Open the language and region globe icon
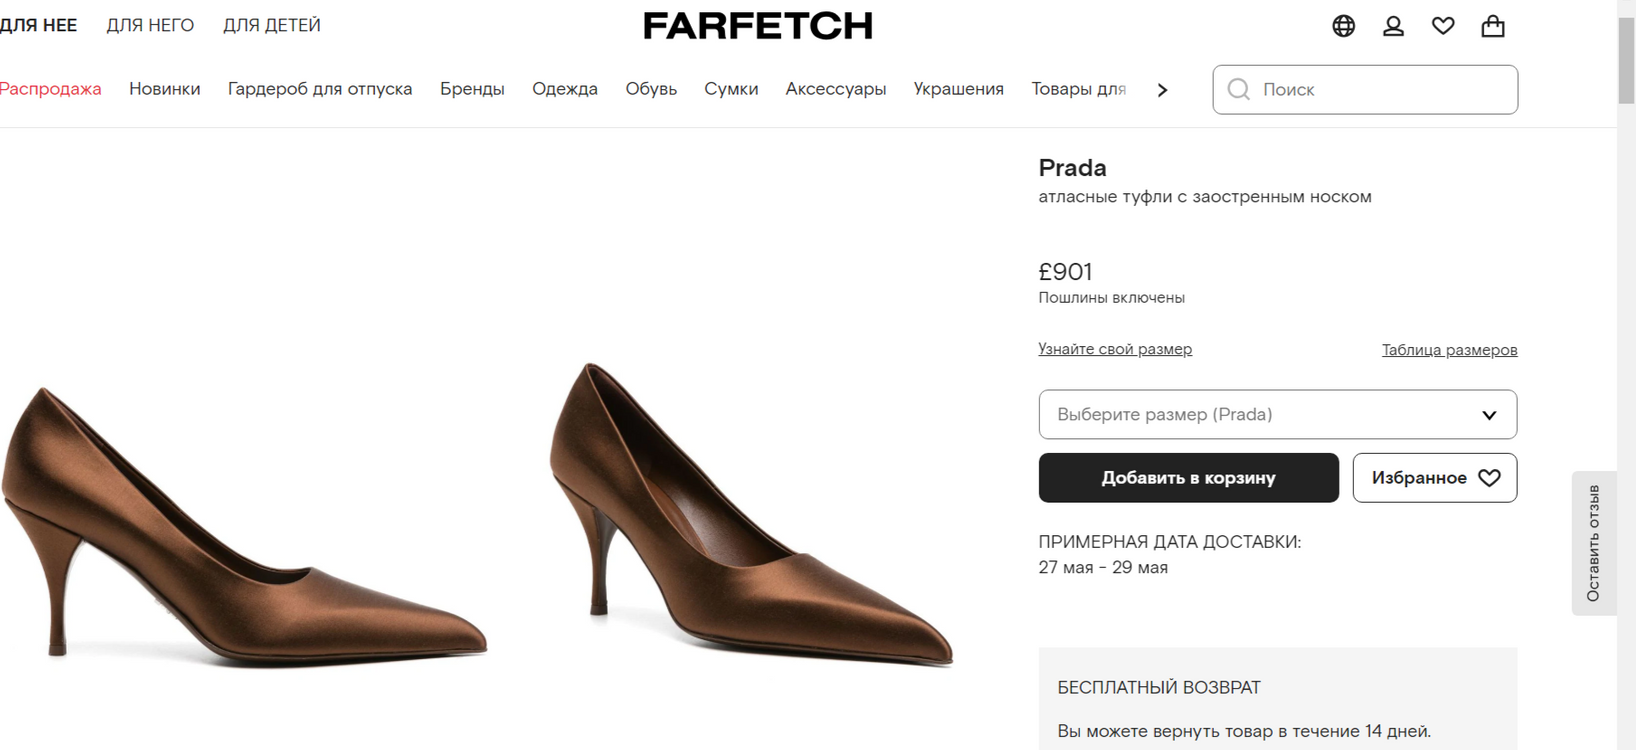Viewport: 1636px width, 750px height. pos(1343,26)
